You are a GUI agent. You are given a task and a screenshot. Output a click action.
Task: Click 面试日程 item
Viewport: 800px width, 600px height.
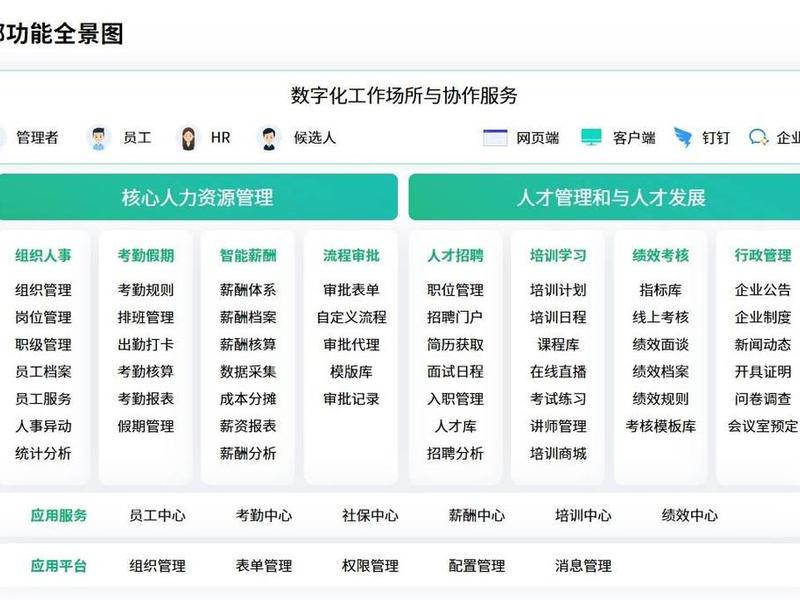click(x=455, y=371)
